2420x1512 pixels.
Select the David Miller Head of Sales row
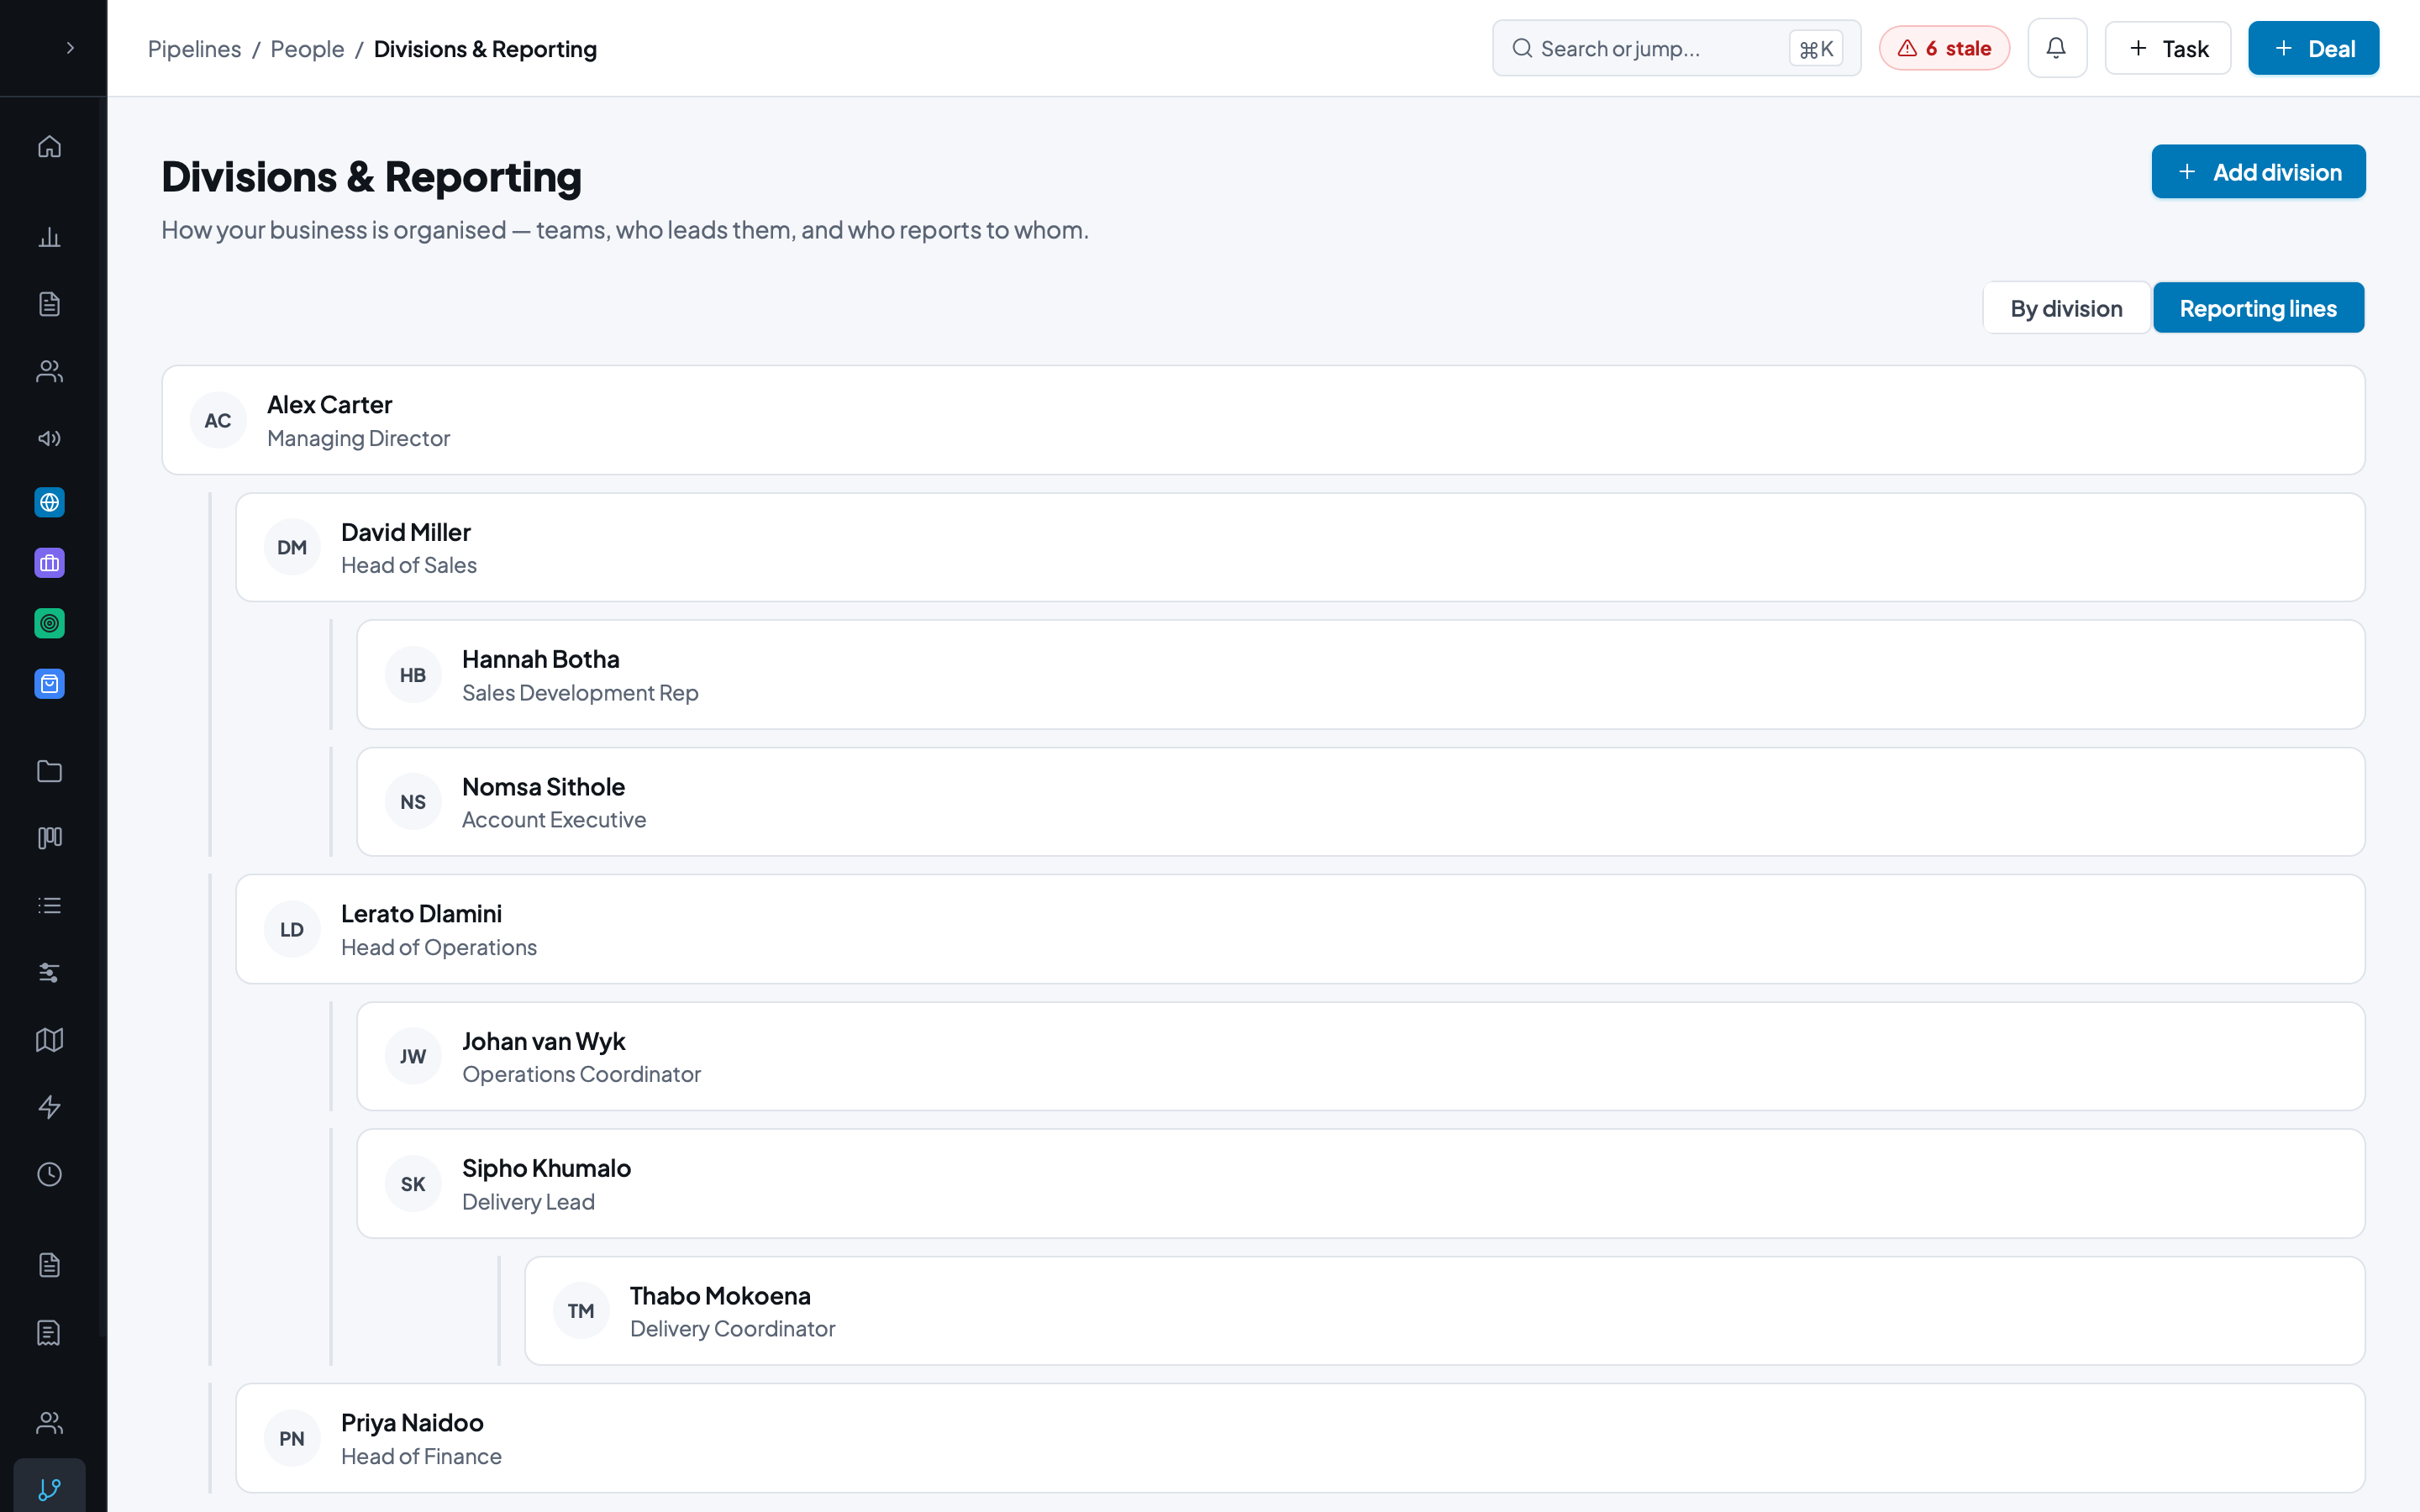pyautogui.click(x=1300, y=547)
